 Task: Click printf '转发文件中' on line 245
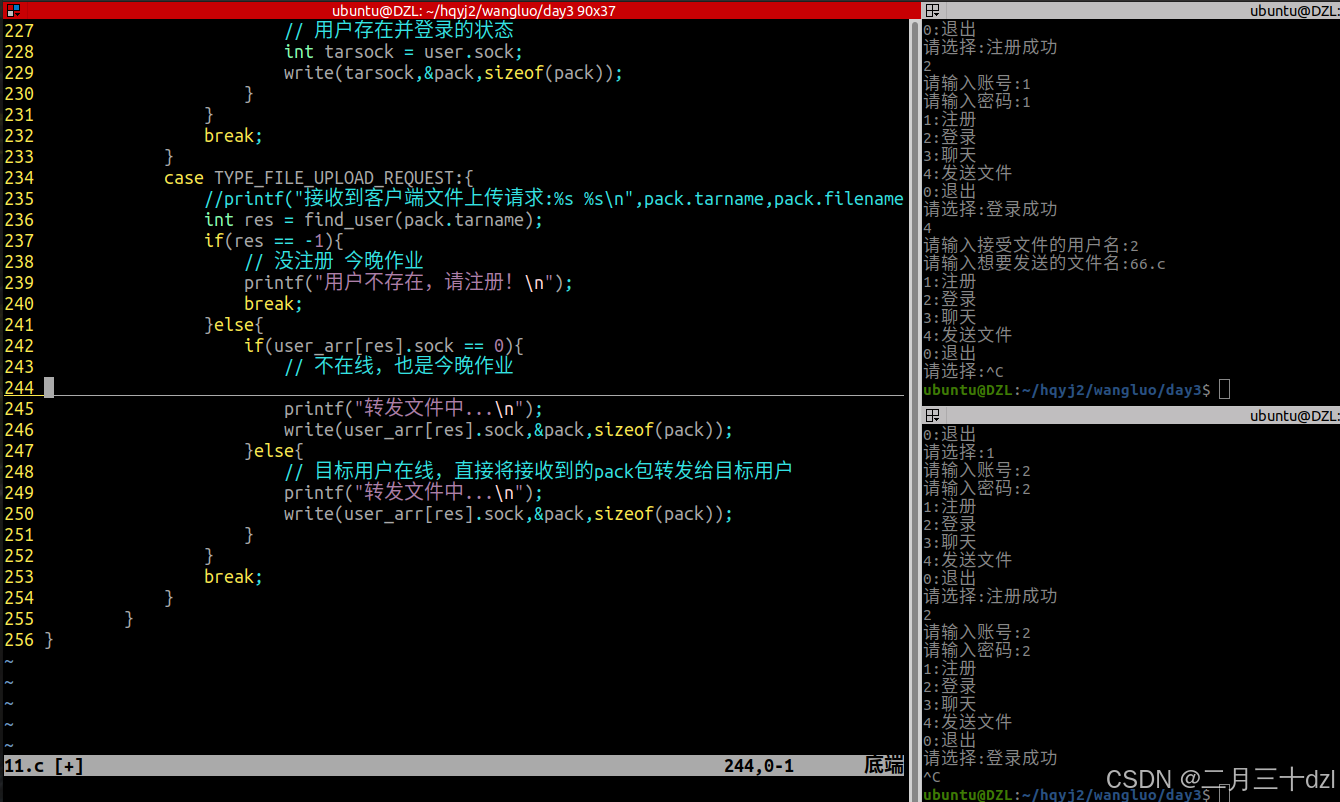pos(413,409)
